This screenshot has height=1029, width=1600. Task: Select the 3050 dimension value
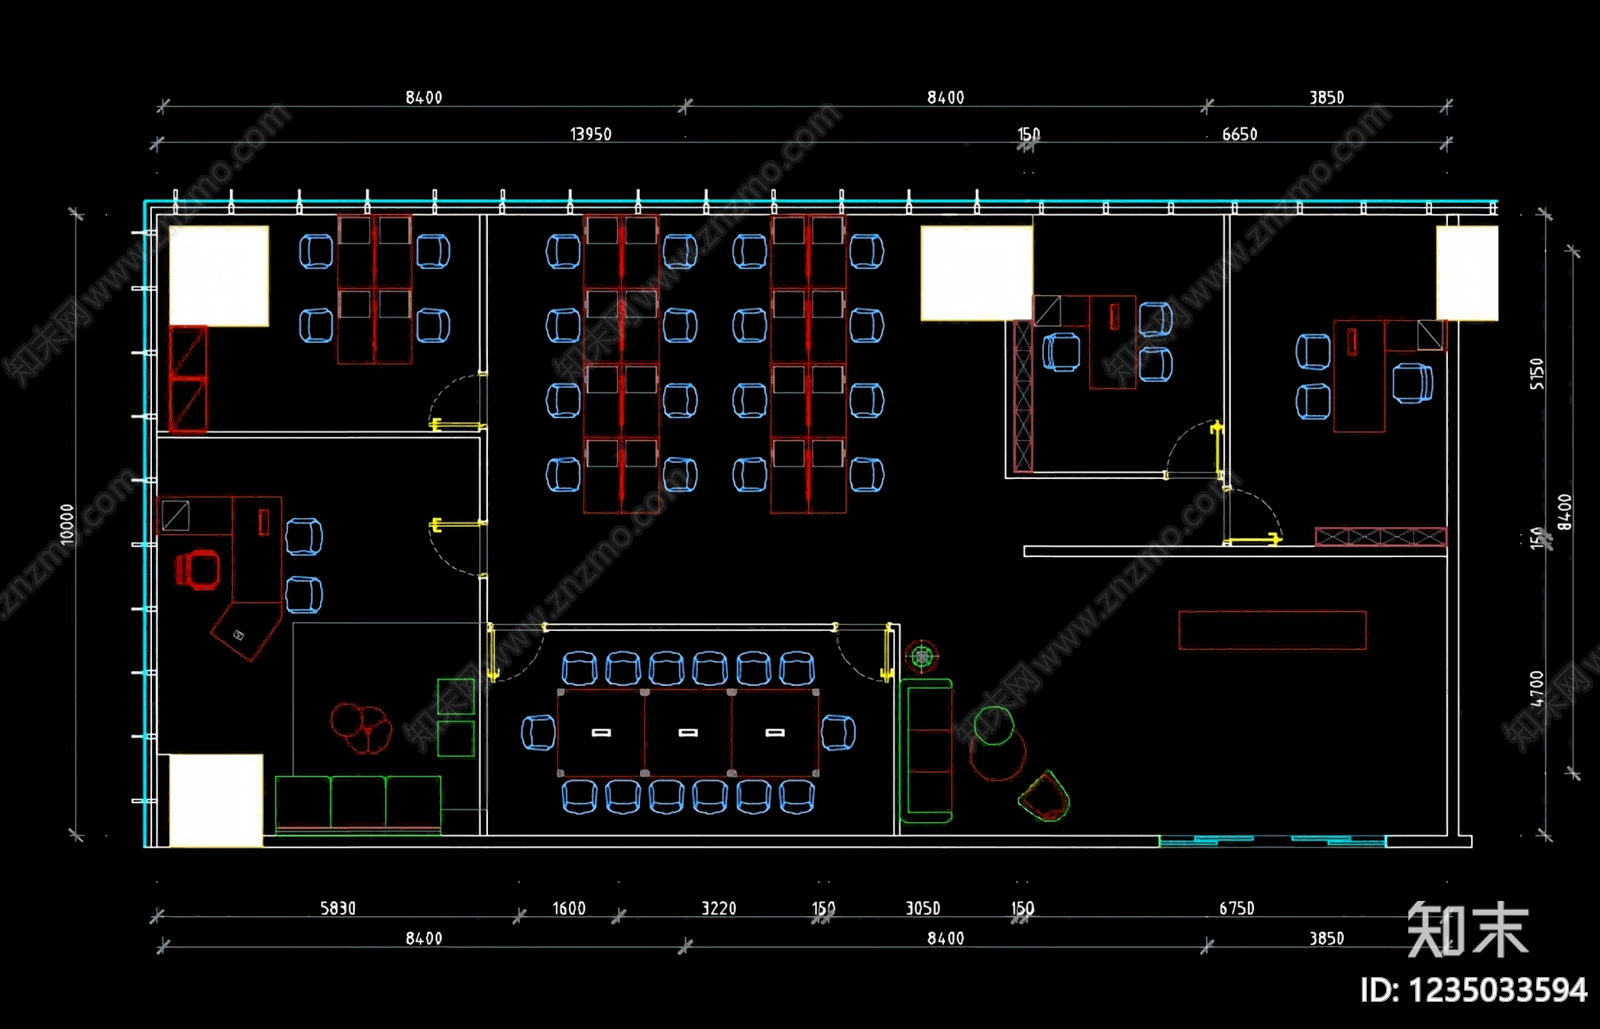point(923,908)
